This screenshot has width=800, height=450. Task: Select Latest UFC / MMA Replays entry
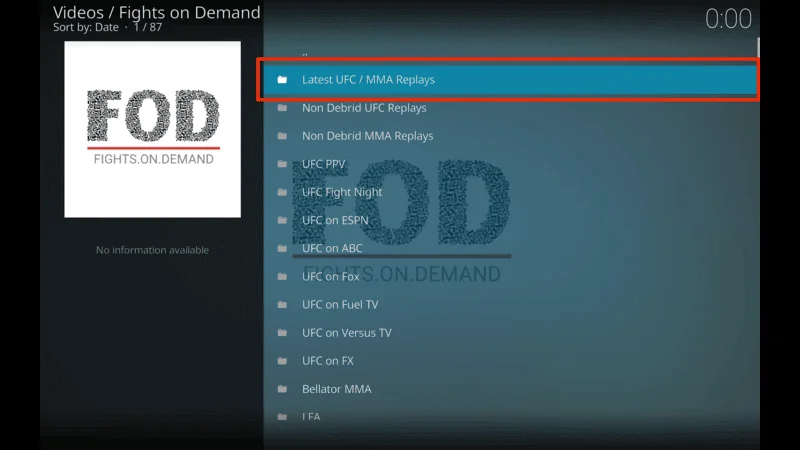pos(510,80)
